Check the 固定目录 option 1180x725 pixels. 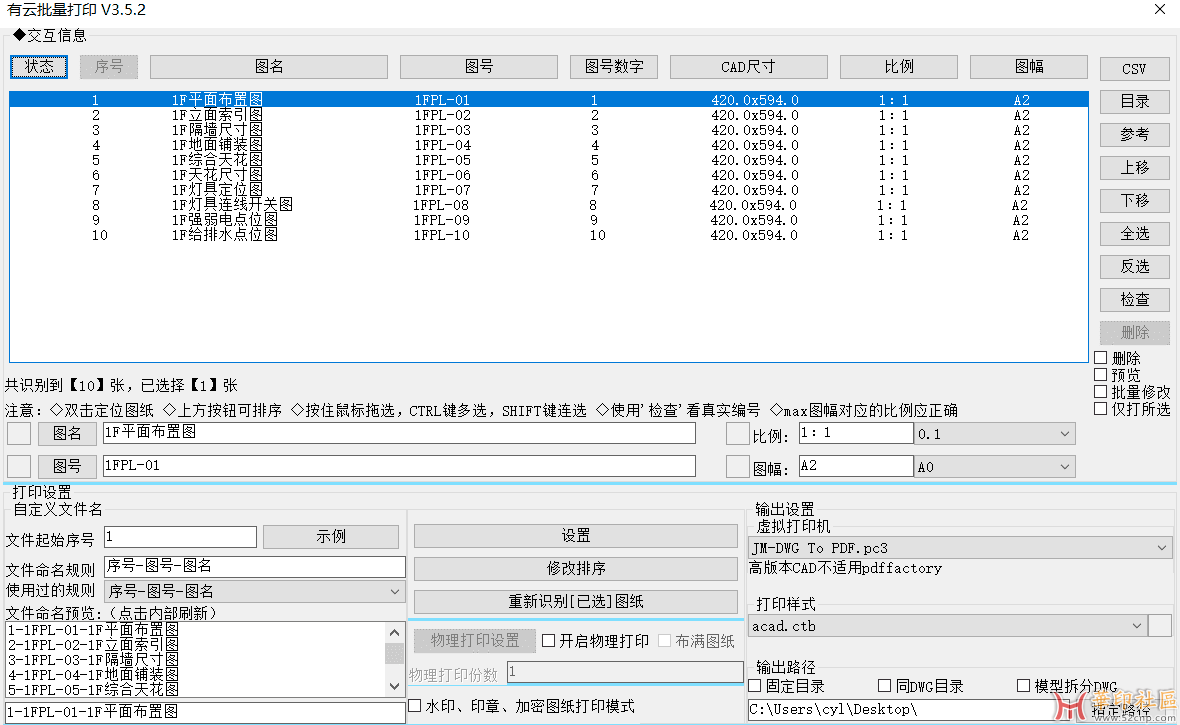click(756, 686)
